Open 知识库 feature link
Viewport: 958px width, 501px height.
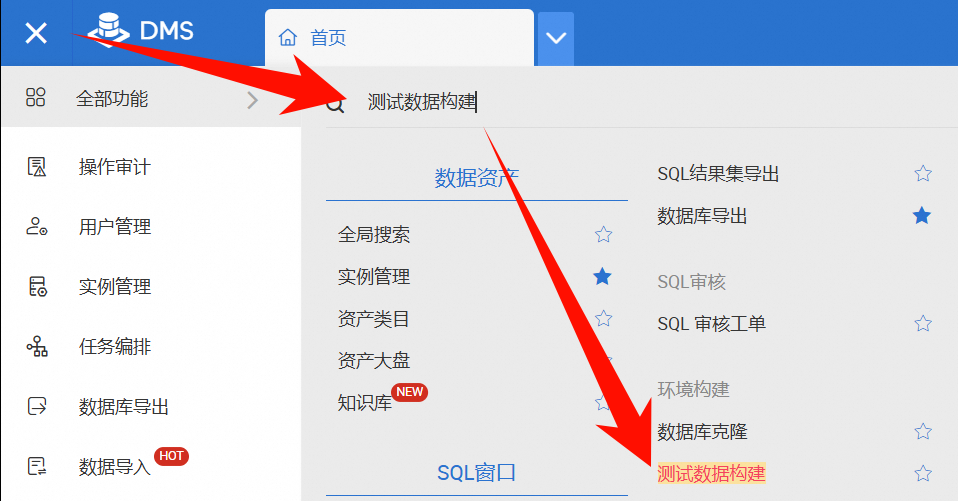coord(364,403)
